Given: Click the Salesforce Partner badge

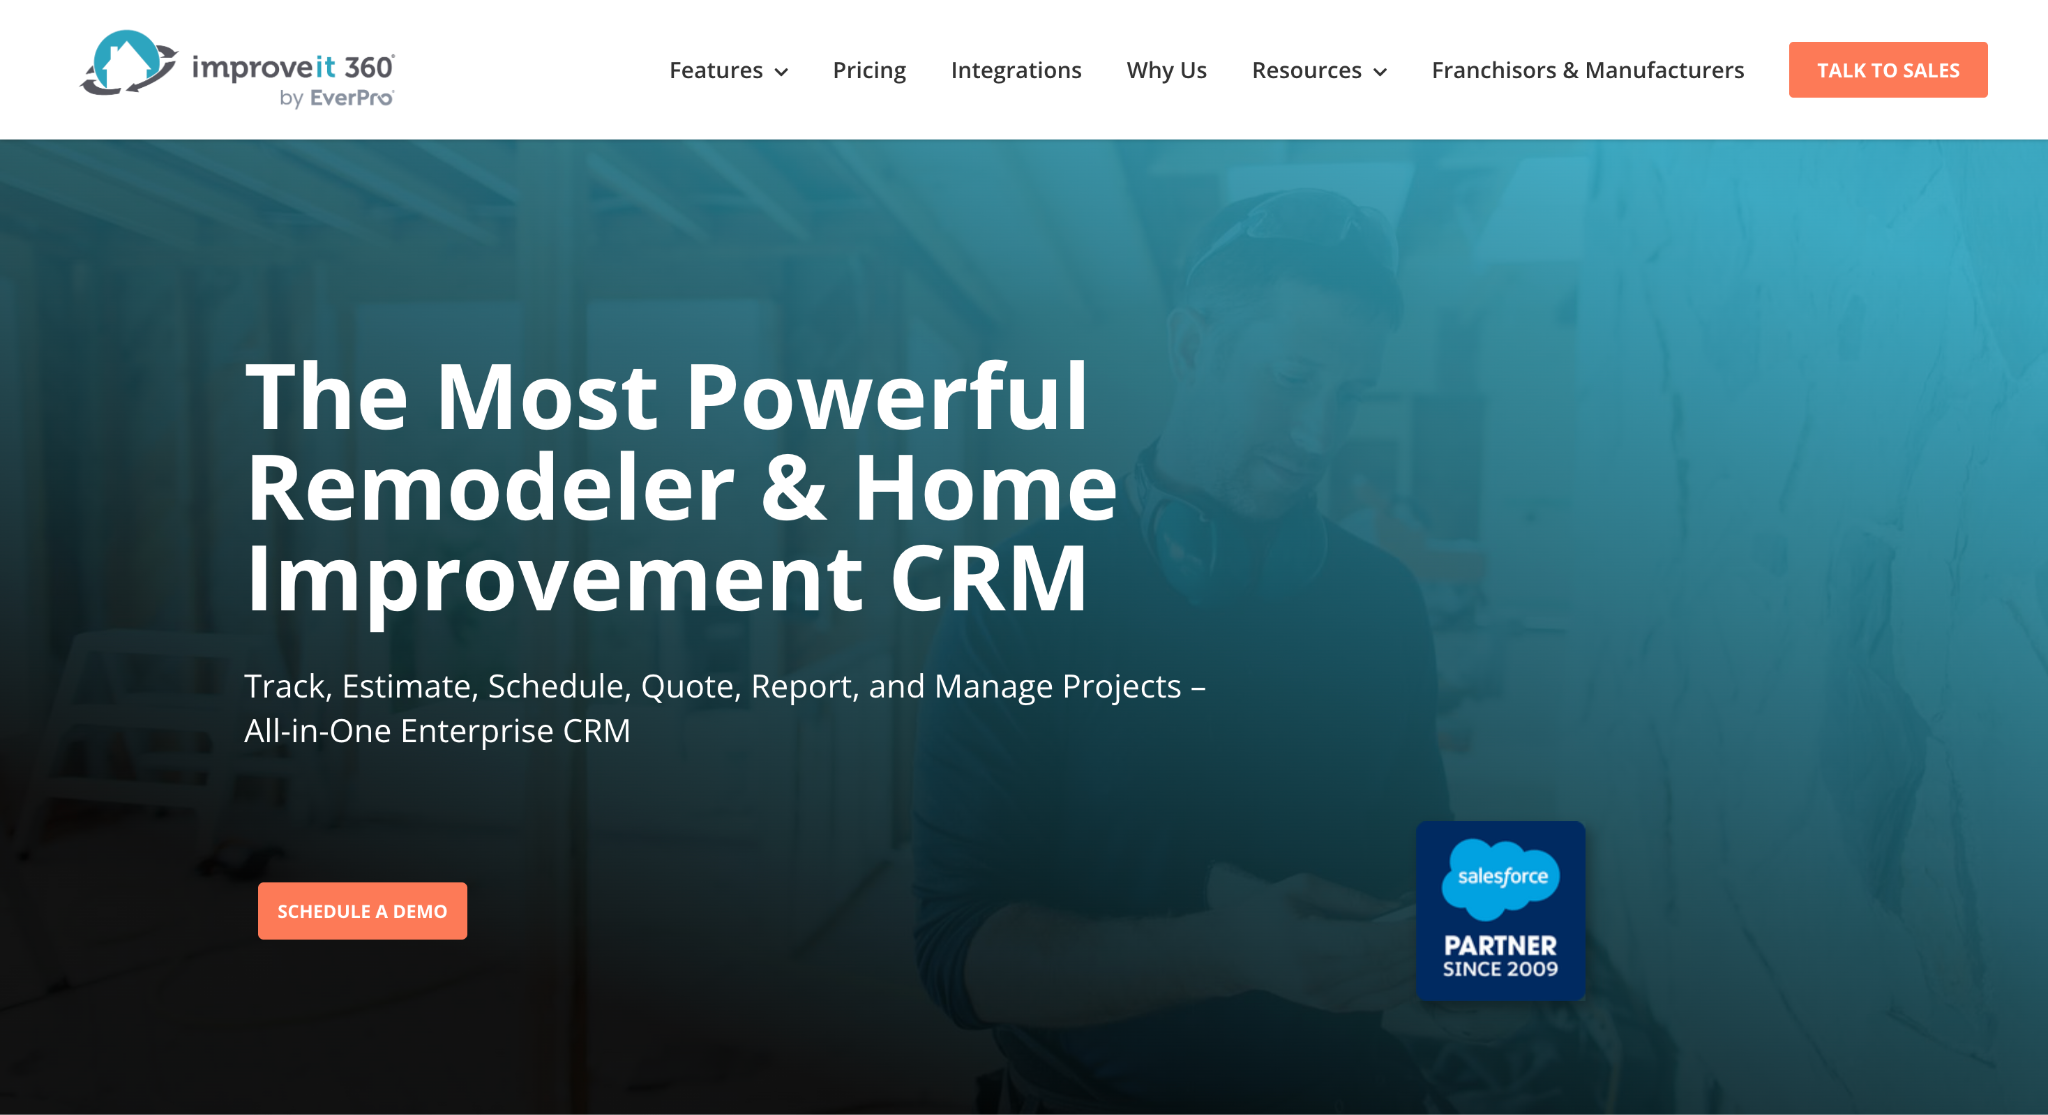Looking at the screenshot, I should click(x=1500, y=911).
